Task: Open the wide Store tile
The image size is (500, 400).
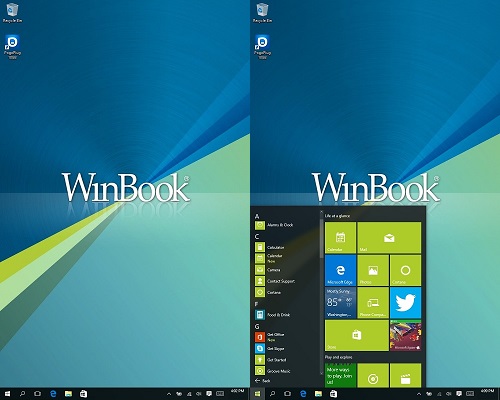Action: 357,335
